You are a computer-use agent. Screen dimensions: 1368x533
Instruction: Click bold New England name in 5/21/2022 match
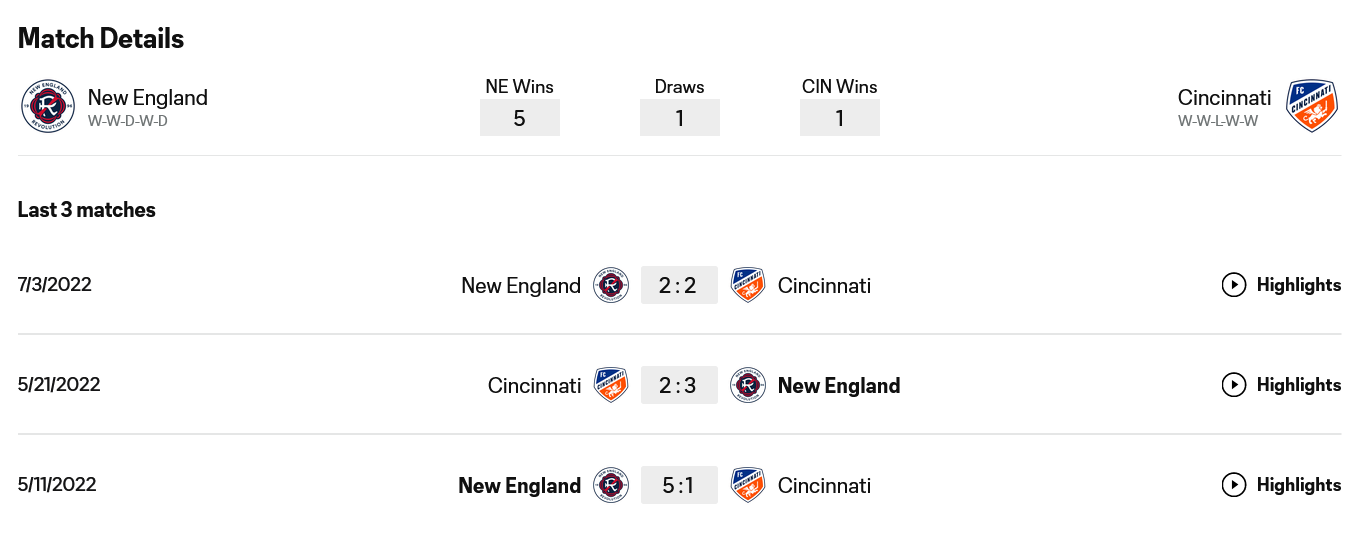[x=839, y=385]
